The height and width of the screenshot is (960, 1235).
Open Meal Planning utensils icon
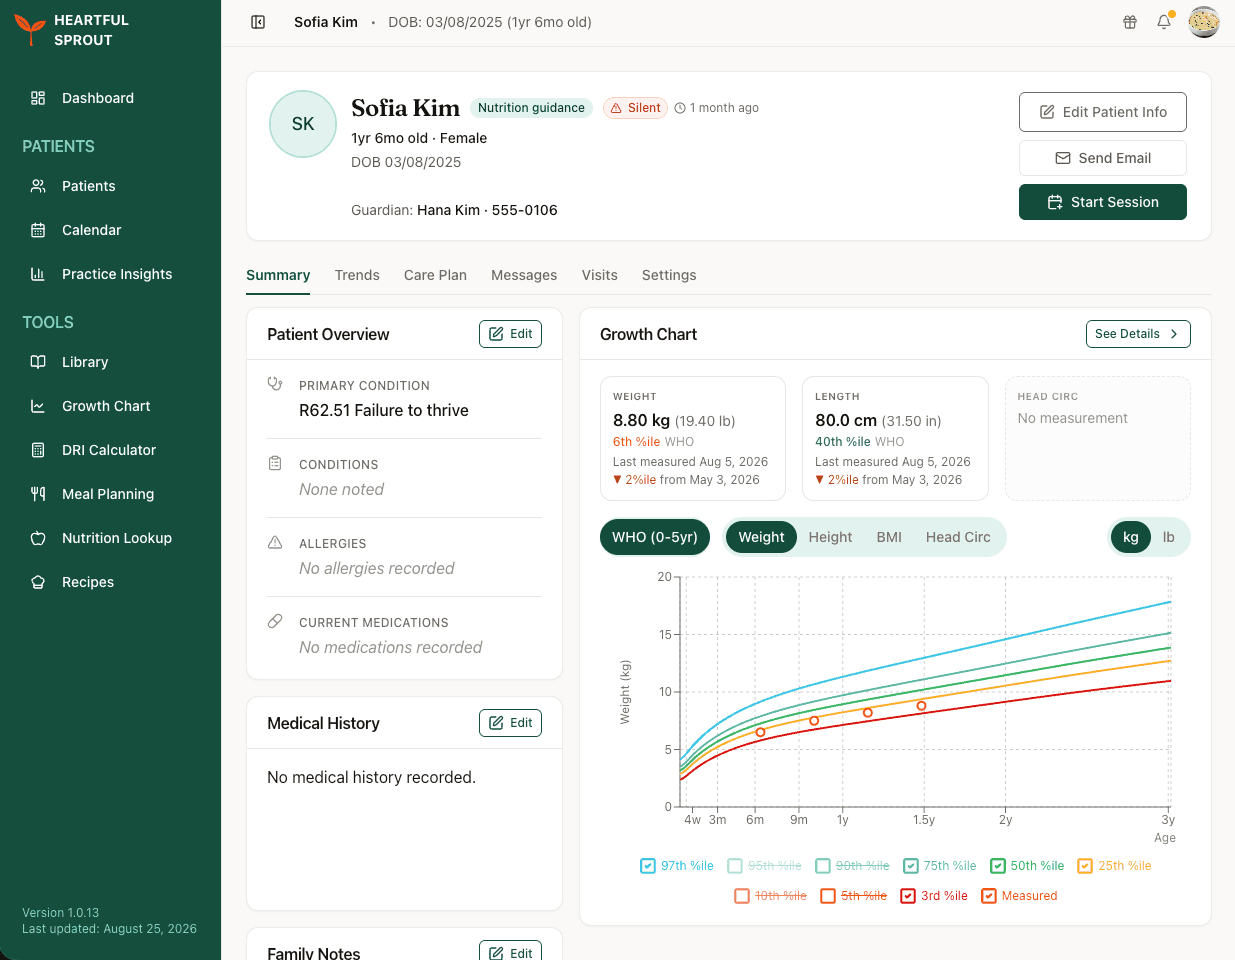point(38,494)
